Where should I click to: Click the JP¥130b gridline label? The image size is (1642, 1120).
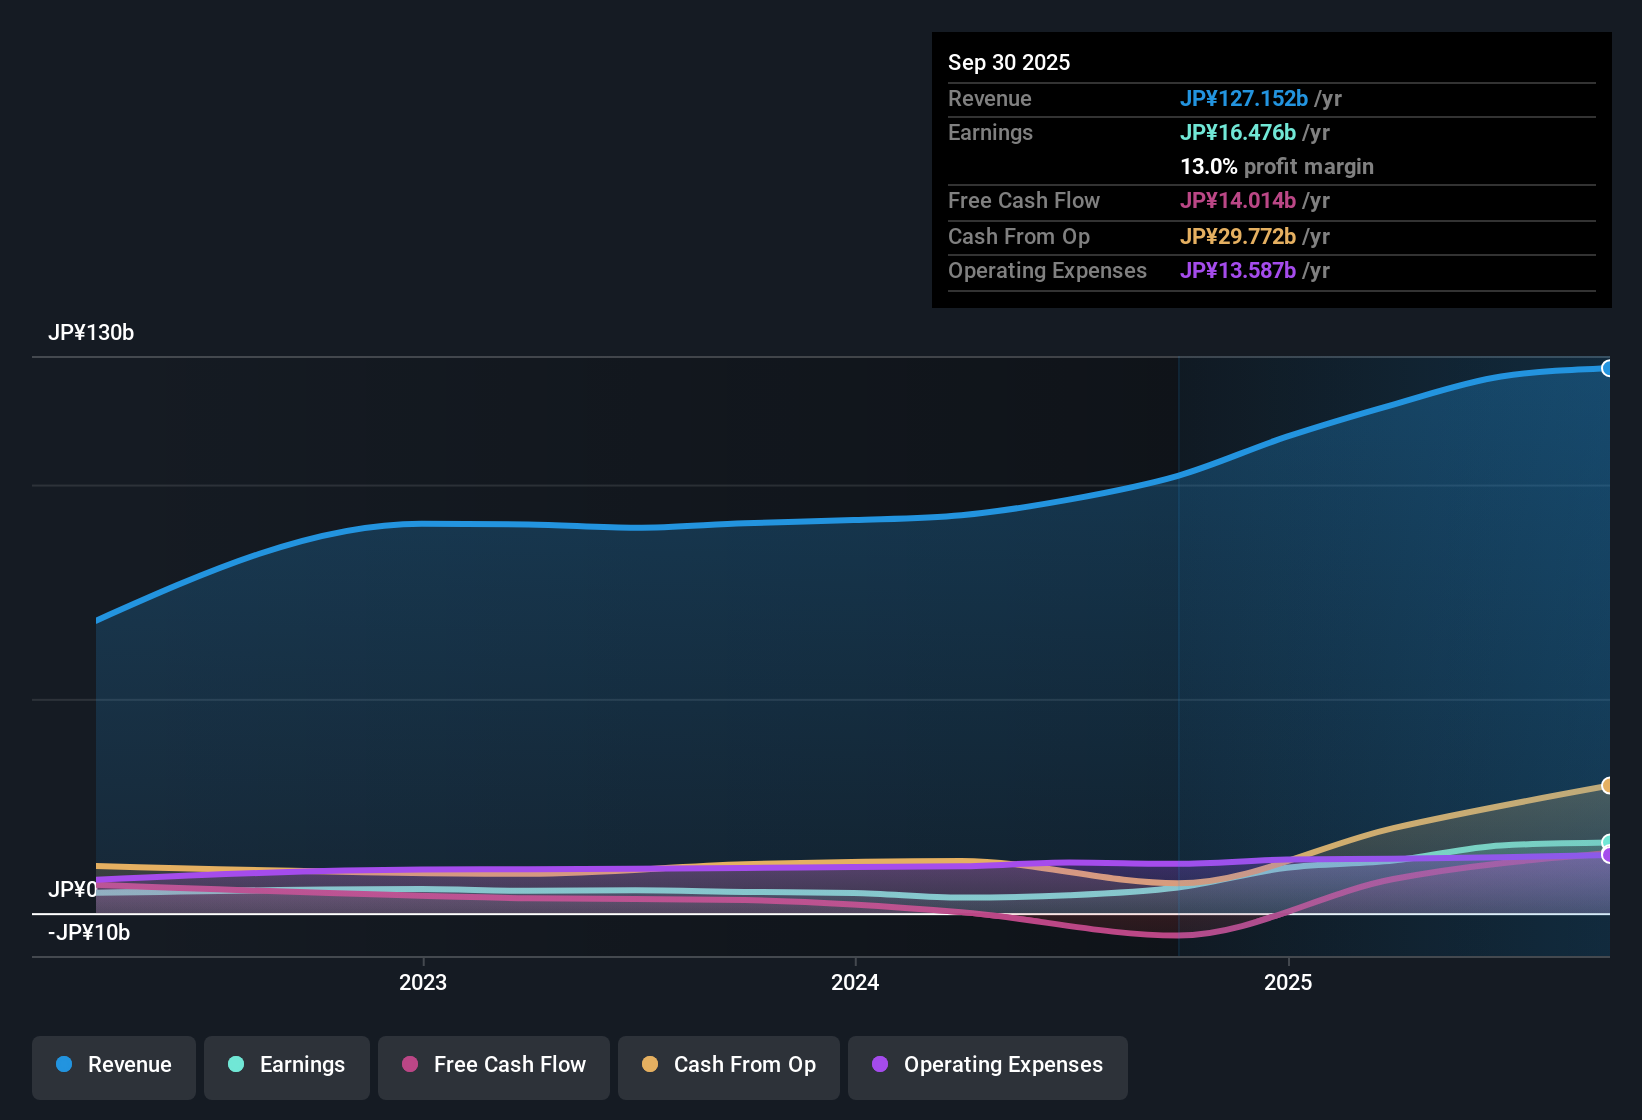coord(91,333)
